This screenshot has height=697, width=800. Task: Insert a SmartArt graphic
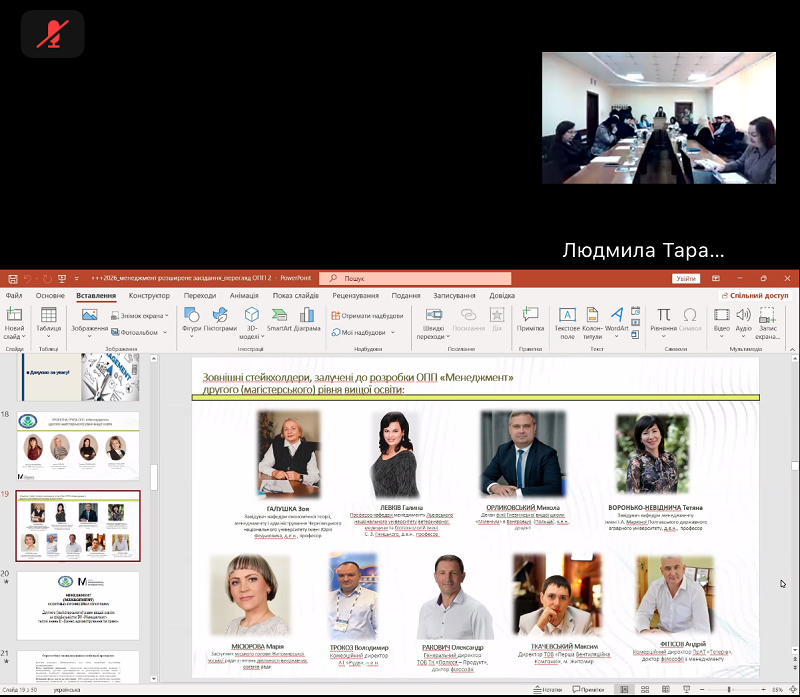(x=278, y=320)
